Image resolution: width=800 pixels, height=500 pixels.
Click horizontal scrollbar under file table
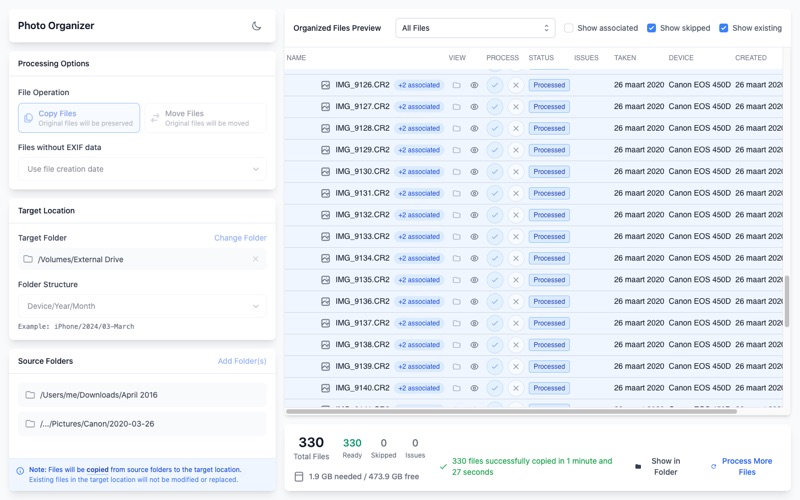pyautogui.click(x=511, y=411)
